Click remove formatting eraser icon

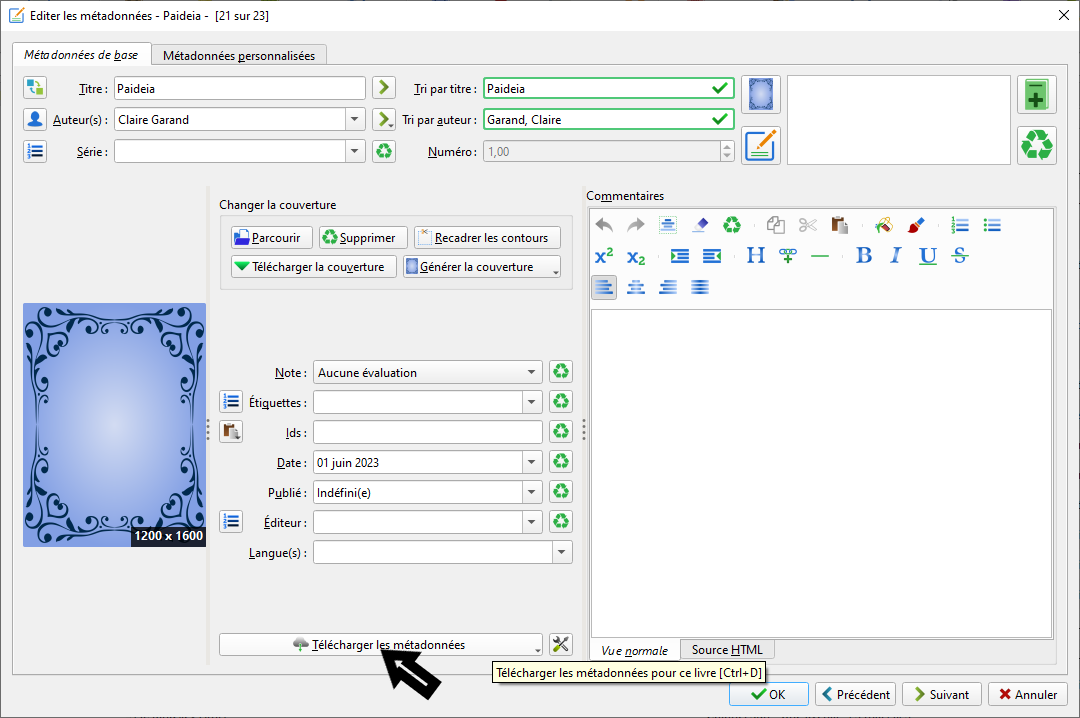tap(700, 225)
